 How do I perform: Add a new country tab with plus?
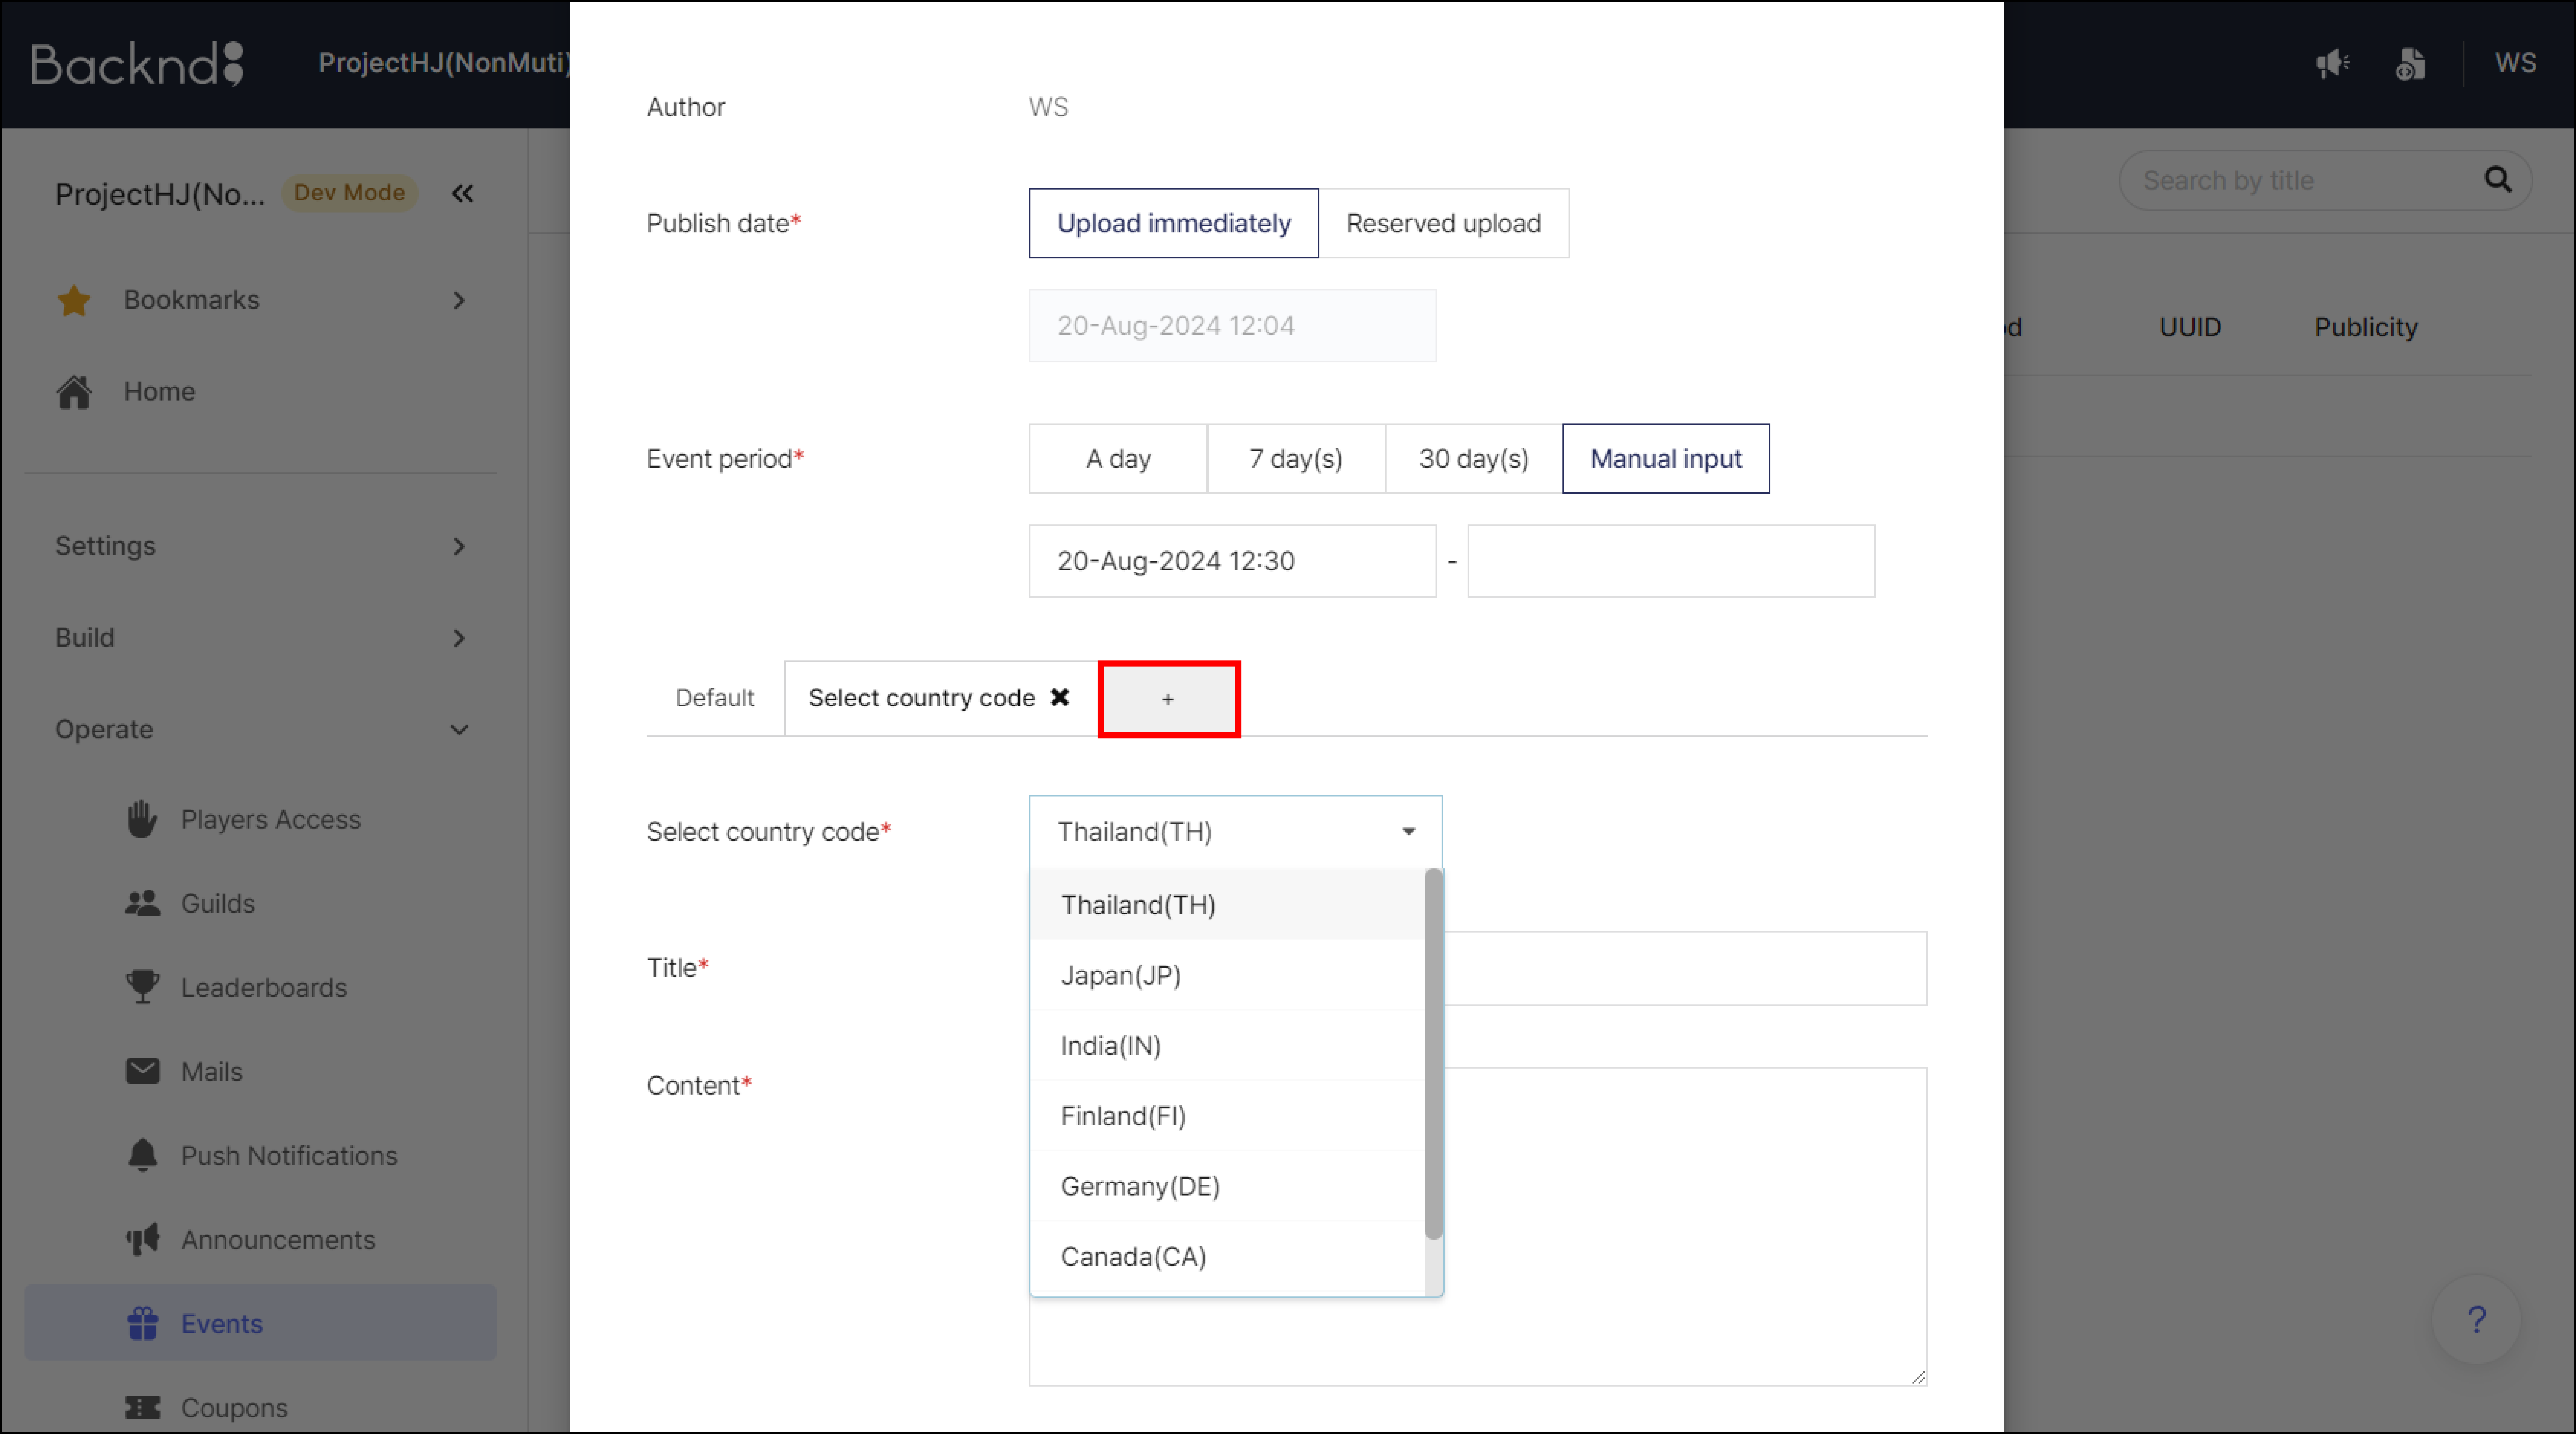pyautogui.click(x=1168, y=699)
